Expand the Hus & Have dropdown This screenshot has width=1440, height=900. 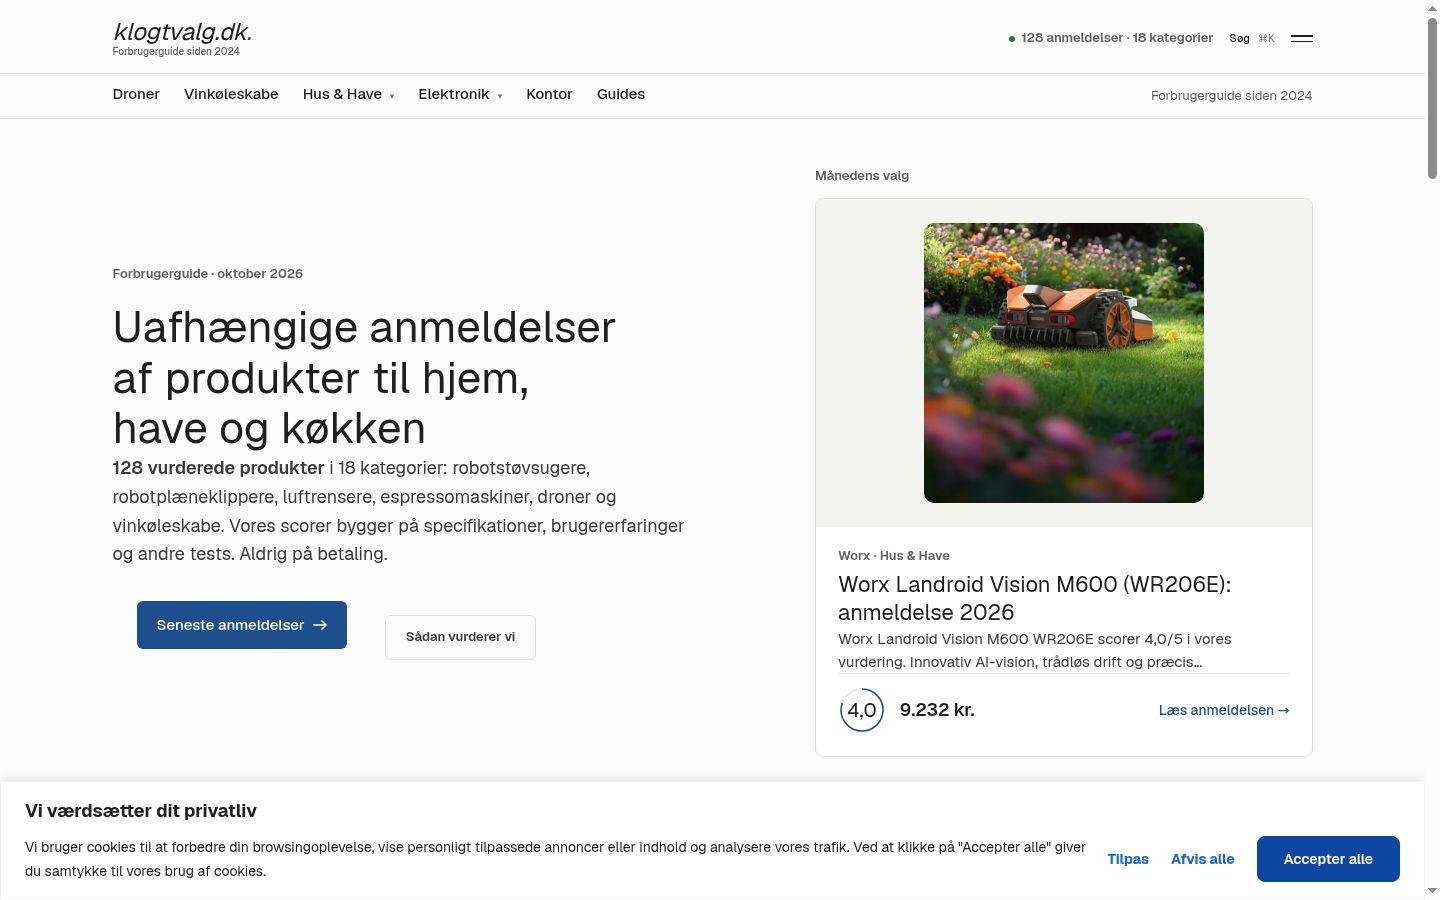pyautogui.click(x=349, y=94)
